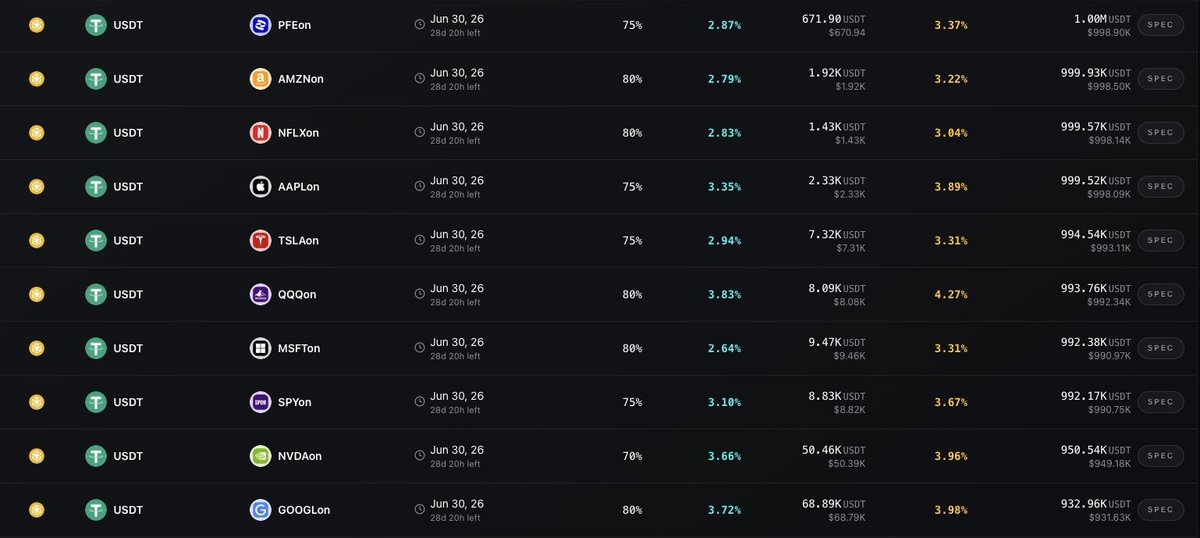
Task: Click the SPEC button in NVDAon row
Action: click(x=1161, y=456)
